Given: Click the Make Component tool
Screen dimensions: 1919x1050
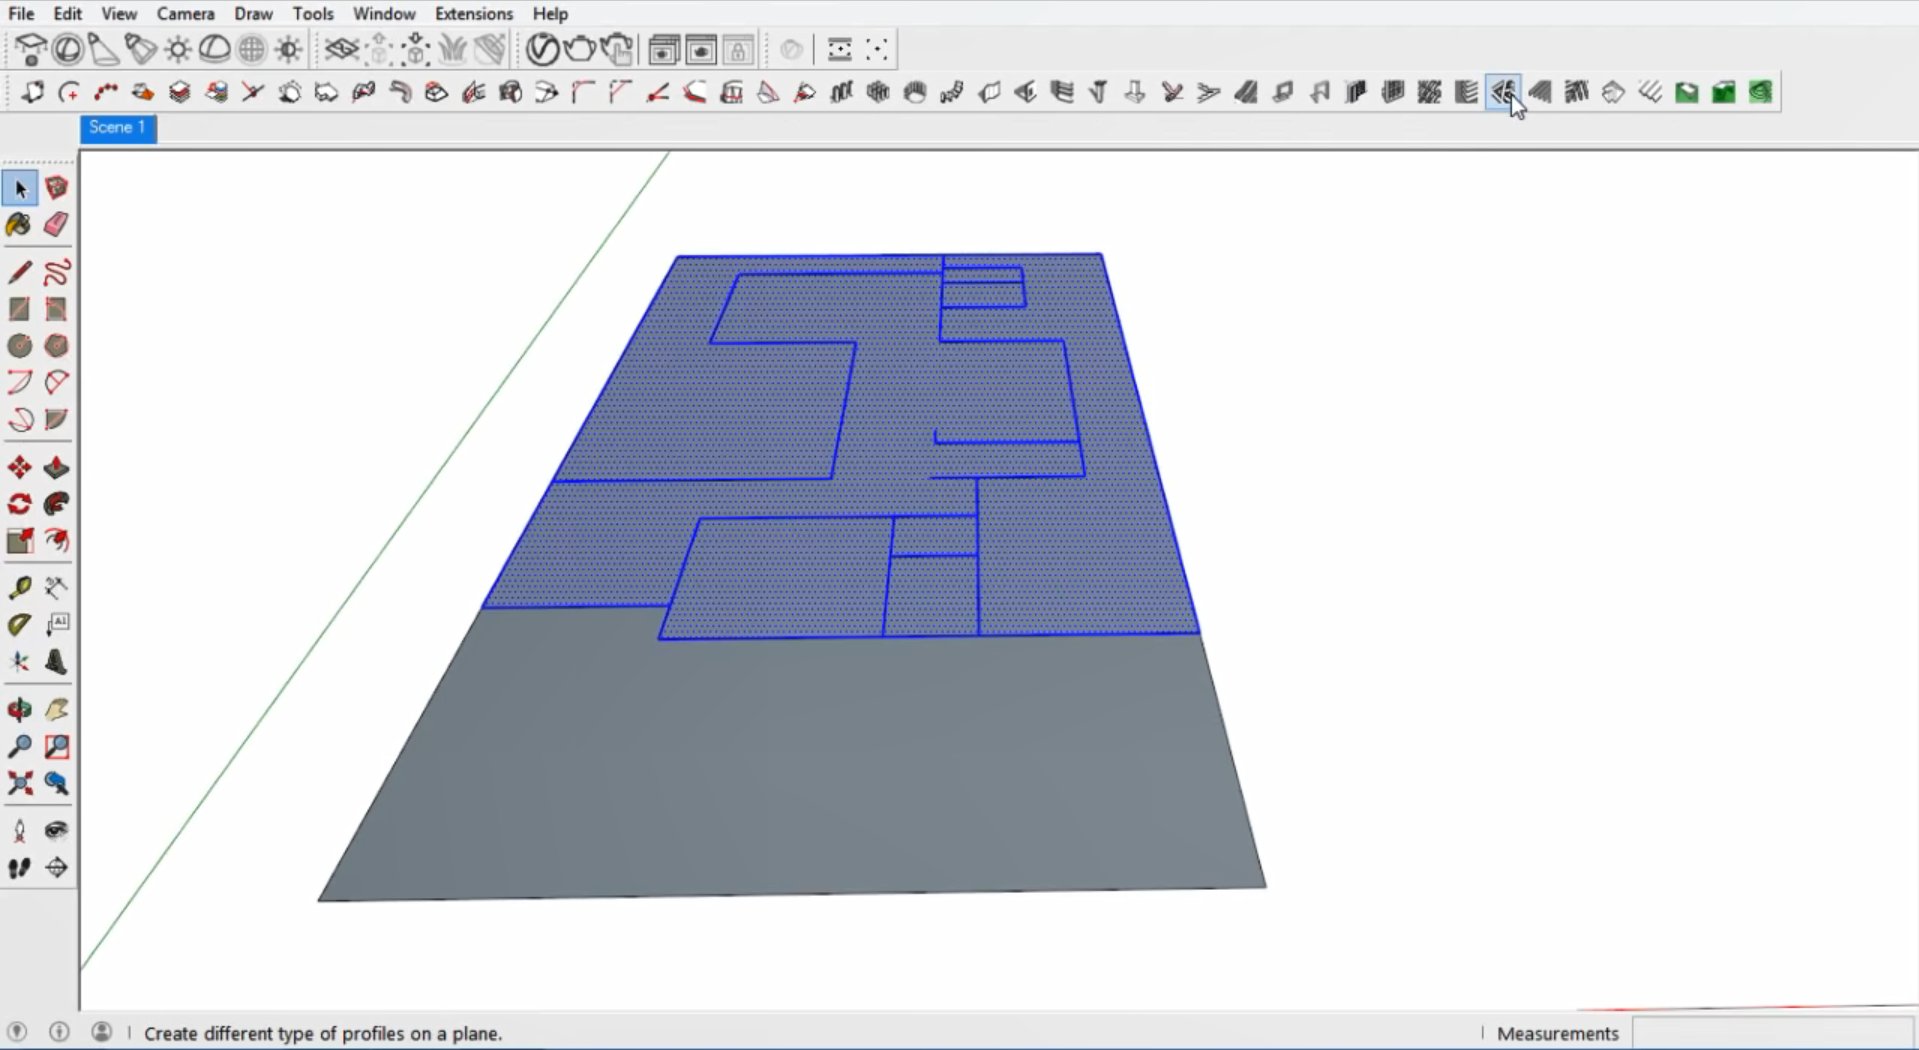Looking at the screenshot, I should point(57,188).
